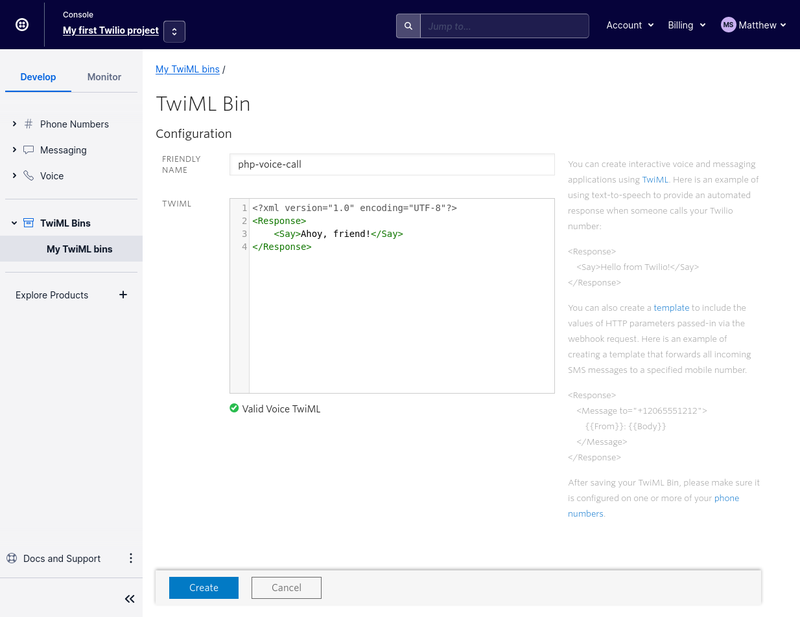The height and width of the screenshot is (617, 800).
Task: Collapse the sidebar with double-chevron icon
Action: 129,598
